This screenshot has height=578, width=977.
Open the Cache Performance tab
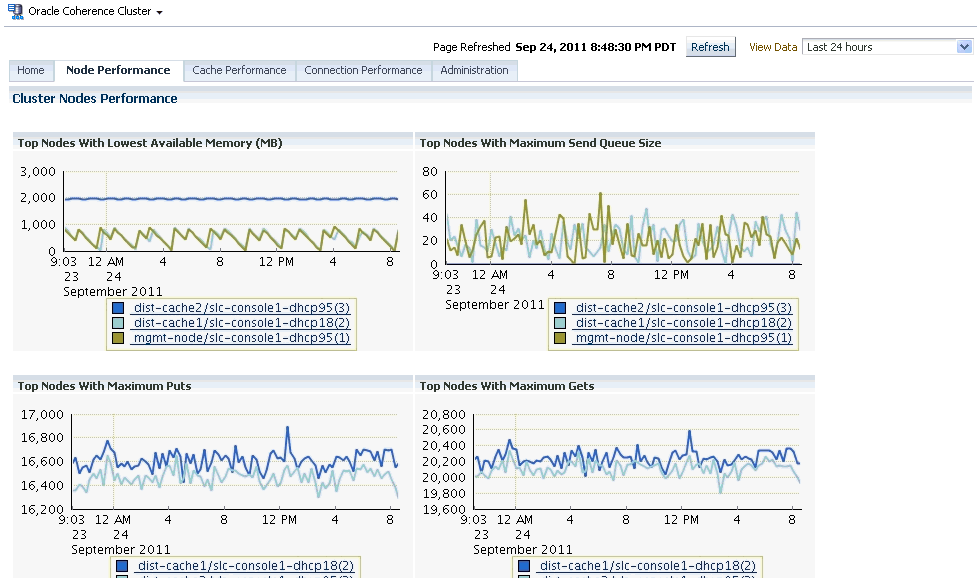point(239,70)
